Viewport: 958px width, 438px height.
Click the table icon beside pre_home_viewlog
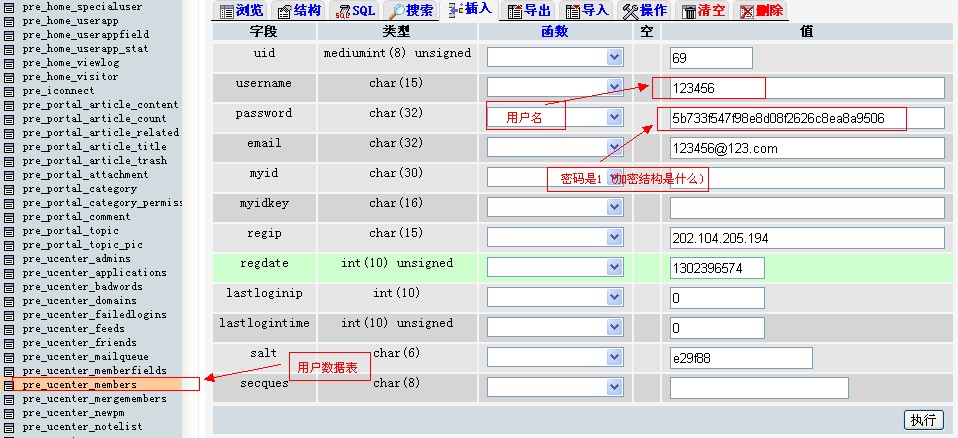(x=9, y=63)
